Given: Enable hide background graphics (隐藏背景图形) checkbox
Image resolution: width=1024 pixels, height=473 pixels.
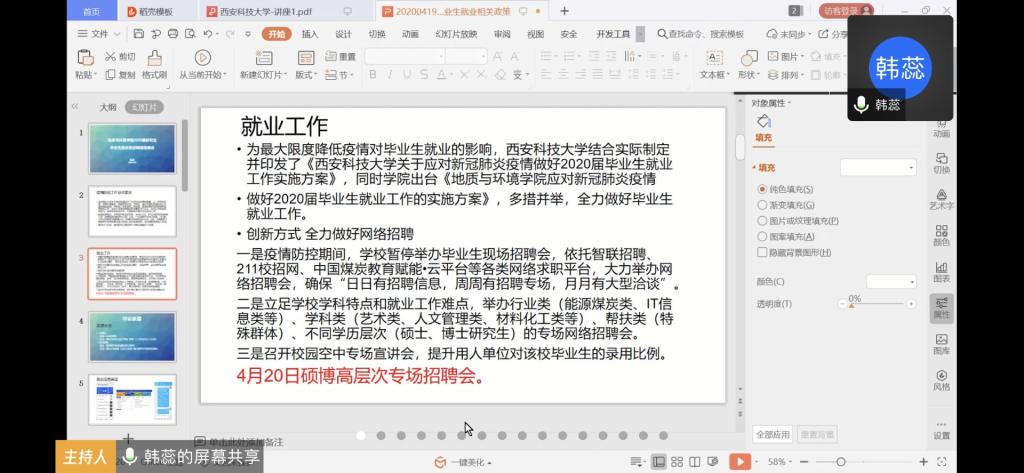Looking at the screenshot, I should 763,252.
